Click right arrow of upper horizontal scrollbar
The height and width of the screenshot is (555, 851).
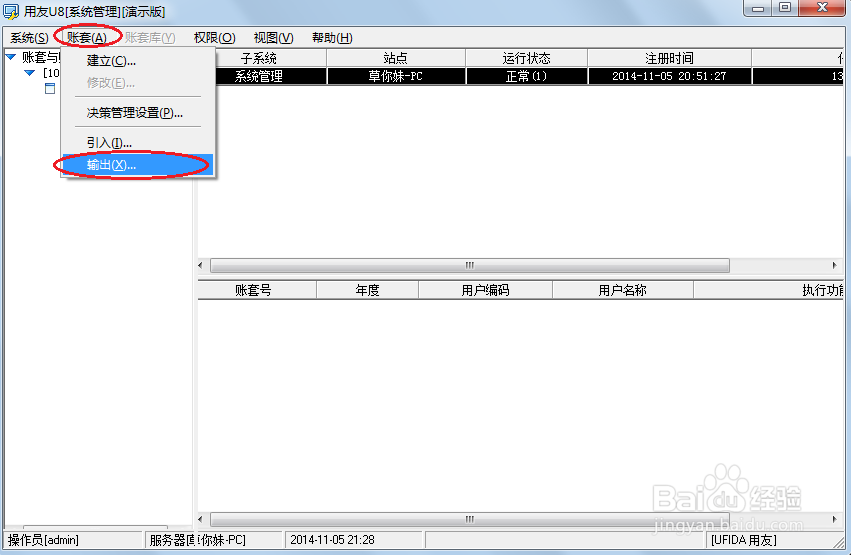[835, 265]
